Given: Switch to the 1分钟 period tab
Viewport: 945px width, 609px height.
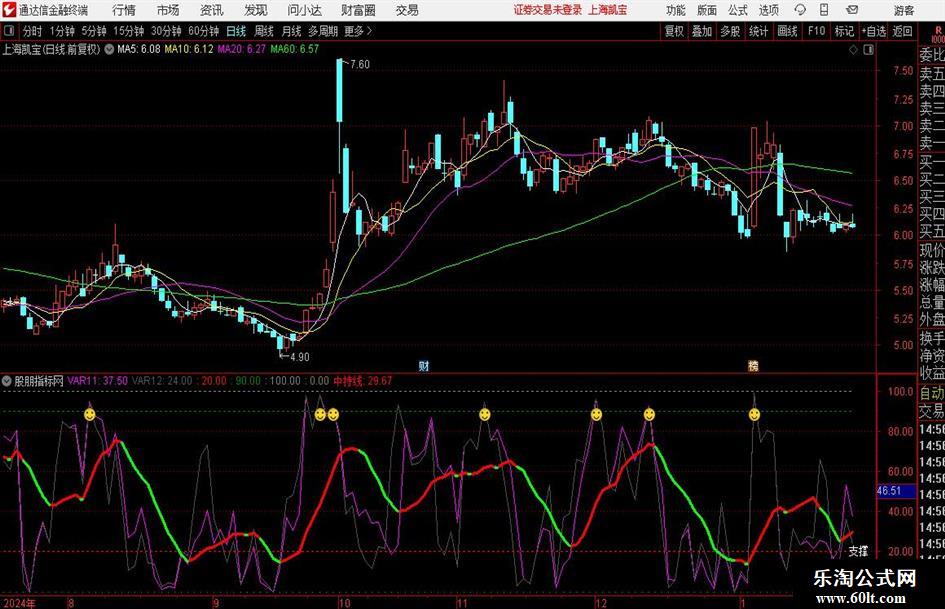Looking at the screenshot, I should click(62, 31).
